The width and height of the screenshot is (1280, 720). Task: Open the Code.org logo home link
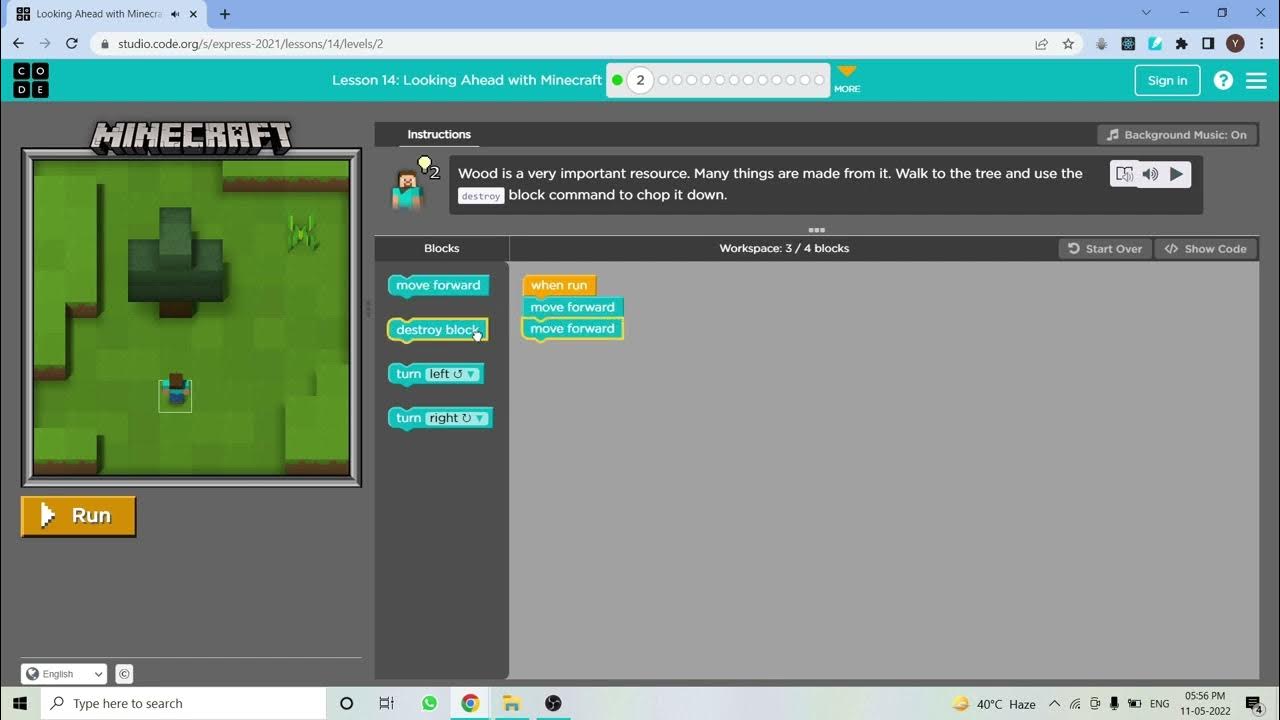pyautogui.click(x=31, y=80)
